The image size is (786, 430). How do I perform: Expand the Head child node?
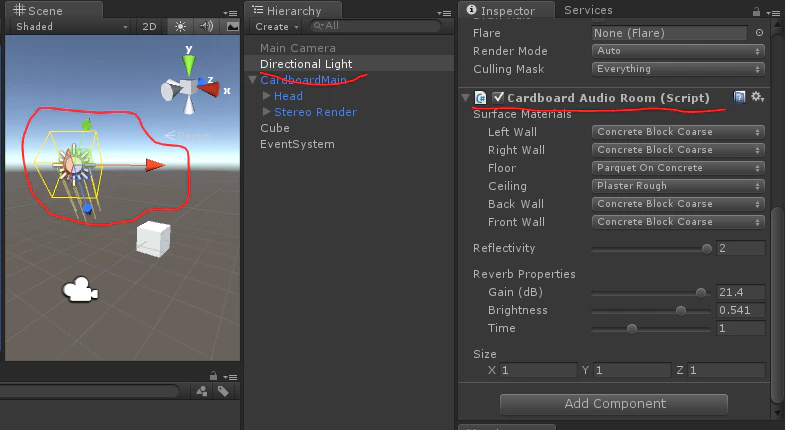(267, 96)
